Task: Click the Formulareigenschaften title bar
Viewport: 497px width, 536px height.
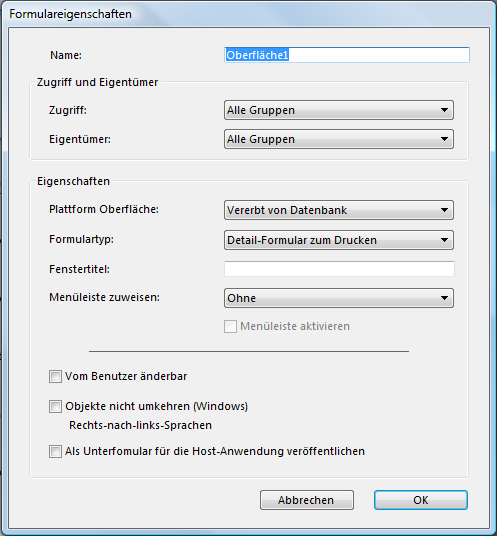Action: pyautogui.click(x=248, y=14)
